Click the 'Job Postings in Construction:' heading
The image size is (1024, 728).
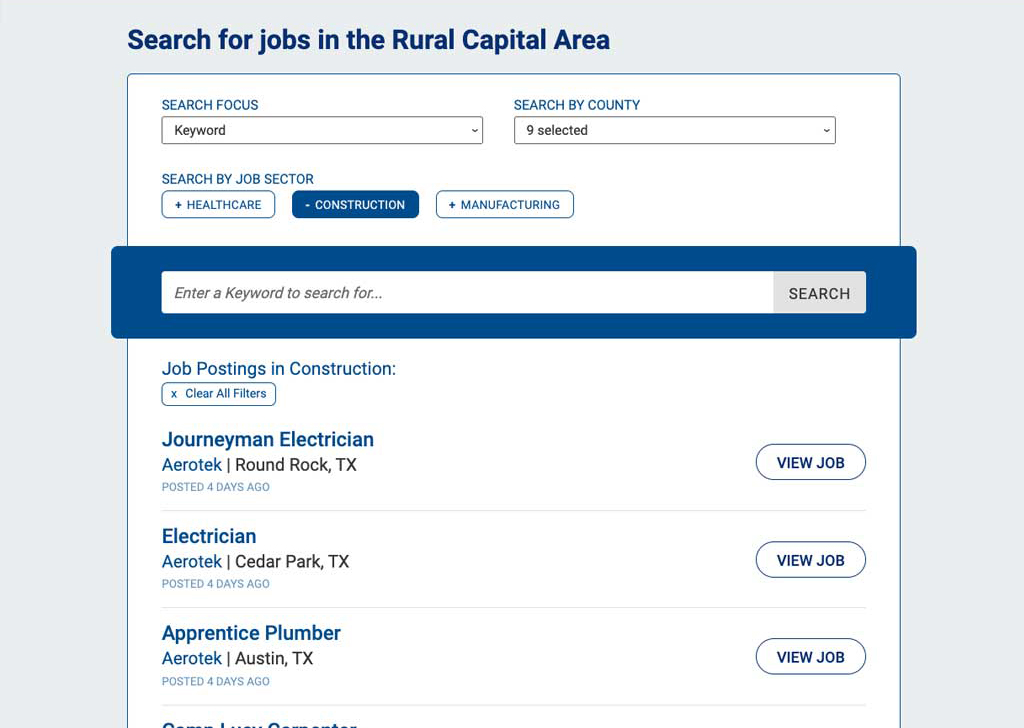tap(279, 369)
